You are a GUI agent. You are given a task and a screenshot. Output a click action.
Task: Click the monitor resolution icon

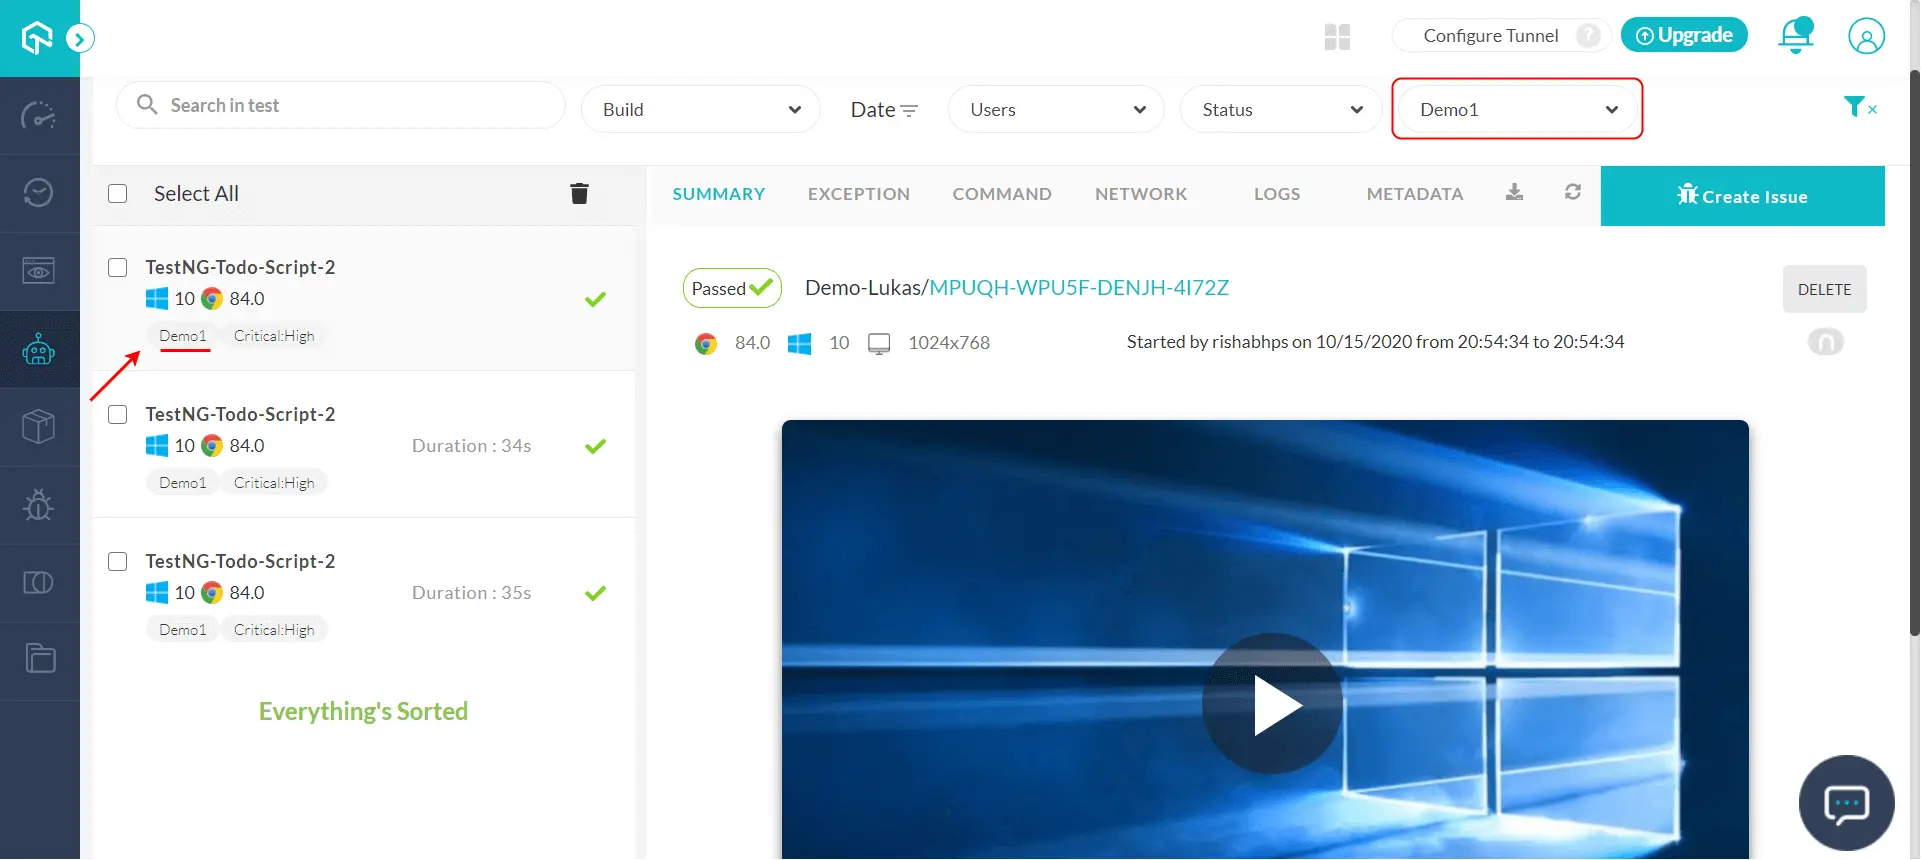(x=879, y=344)
